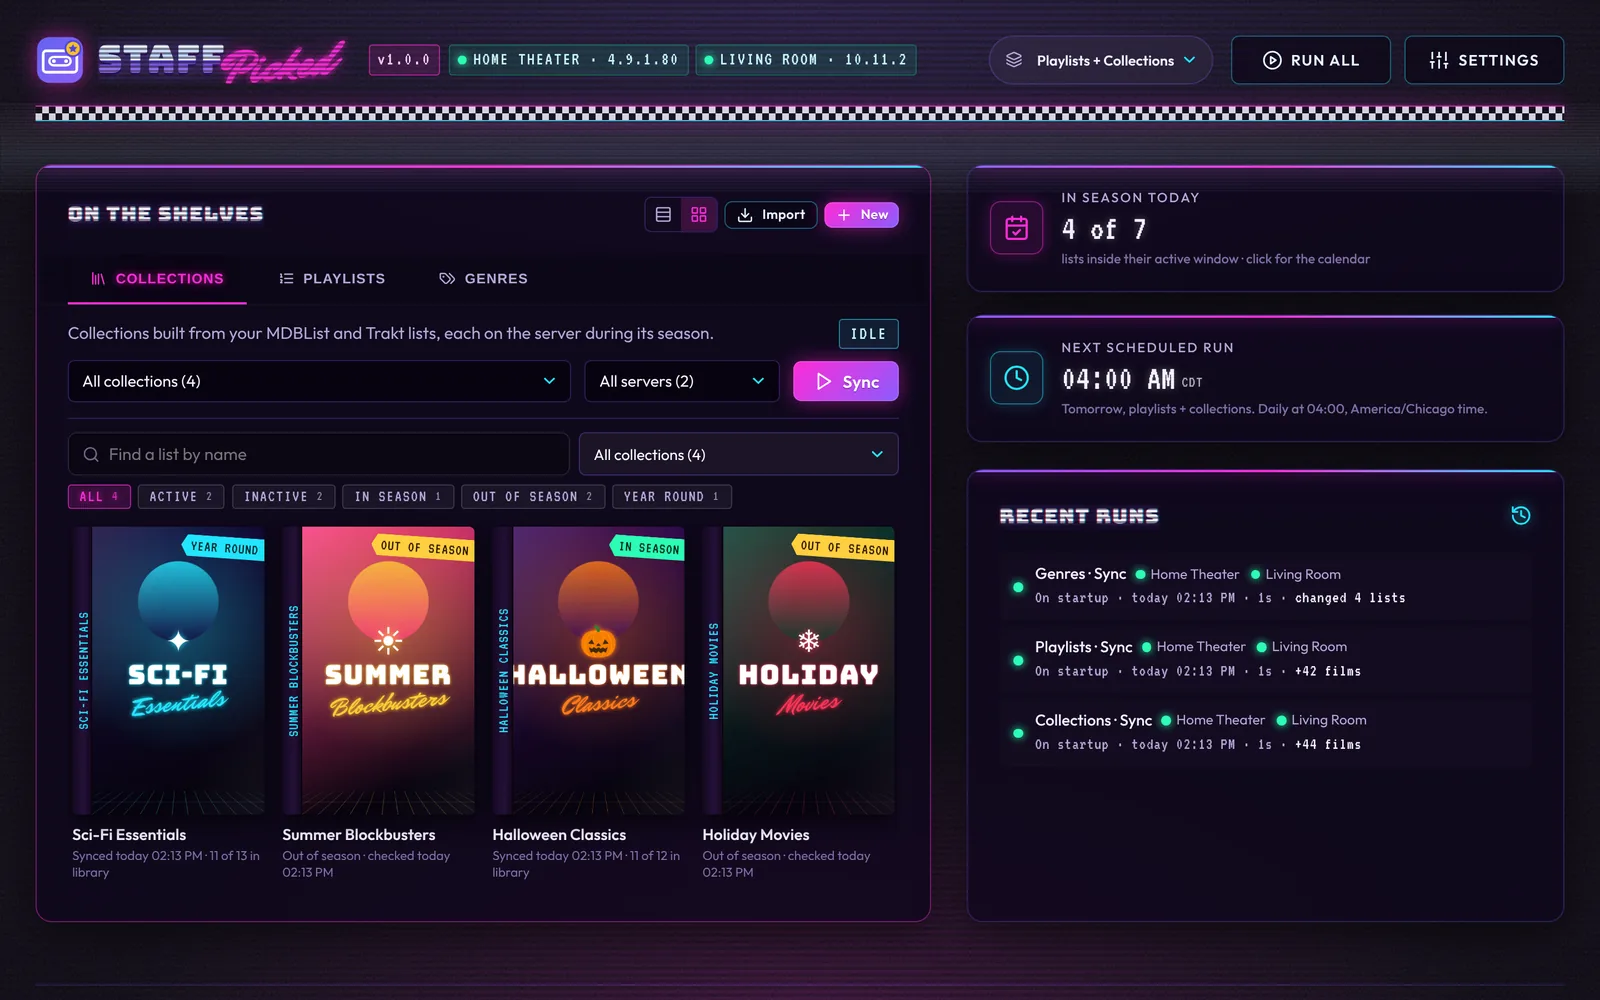Viewport: 1600px width, 1000px height.
Task: Click the Staff Picked robot logo icon
Action: (60, 60)
